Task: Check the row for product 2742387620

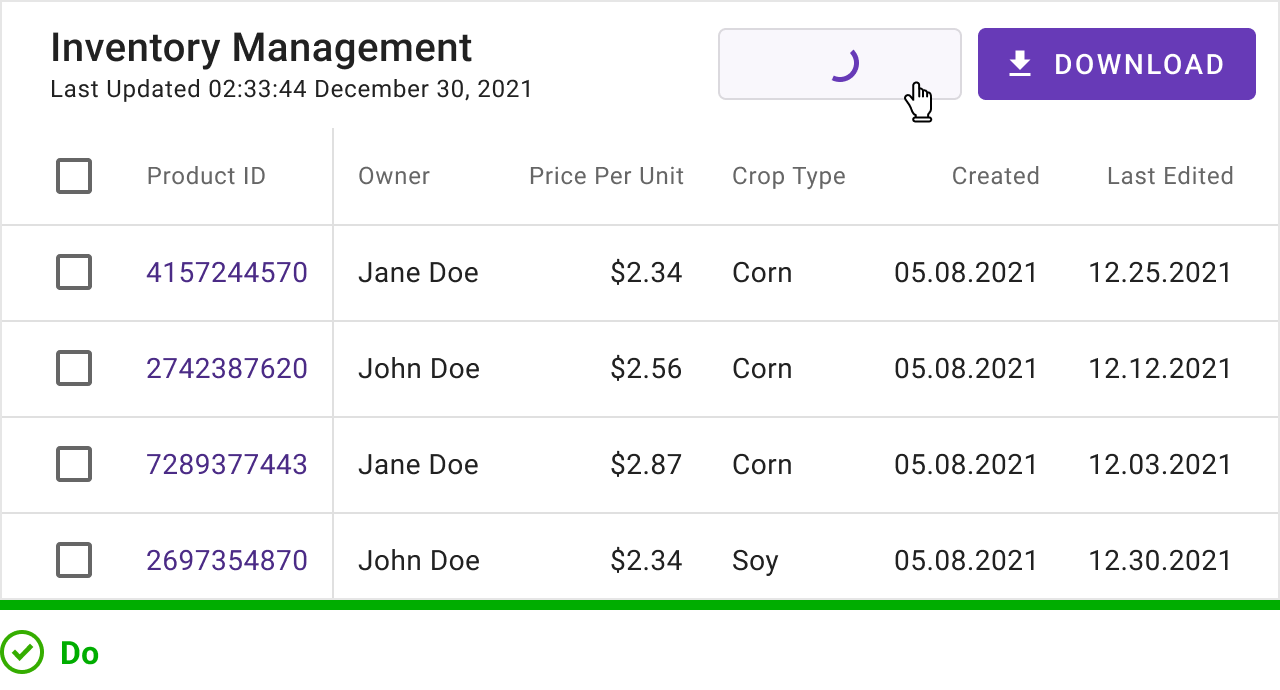Action: tap(74, 368)
